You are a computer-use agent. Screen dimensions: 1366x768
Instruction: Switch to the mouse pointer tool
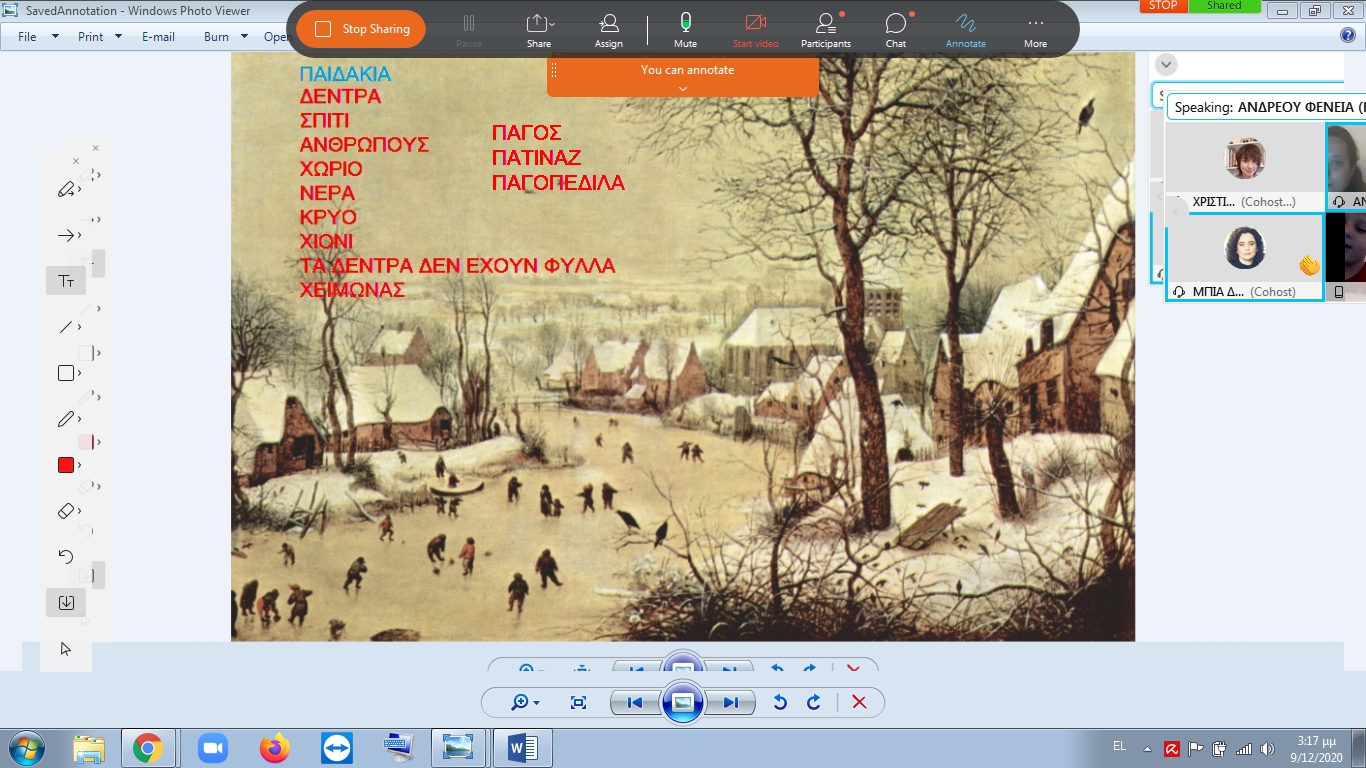coord(66,649)
